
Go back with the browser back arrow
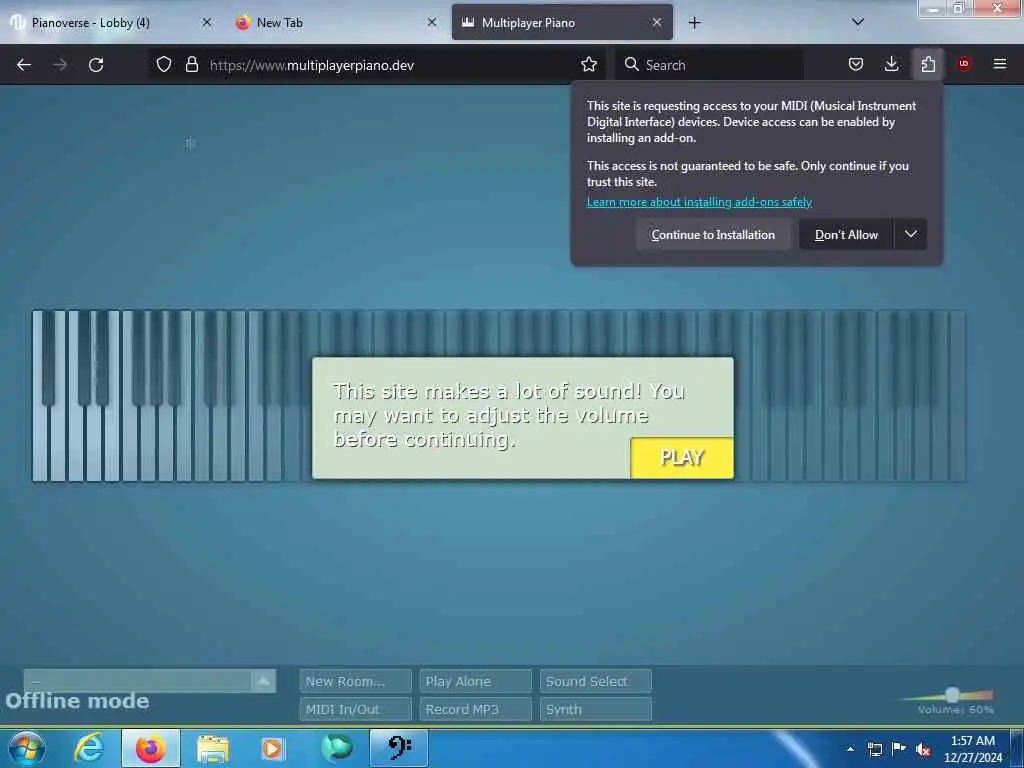24,65
